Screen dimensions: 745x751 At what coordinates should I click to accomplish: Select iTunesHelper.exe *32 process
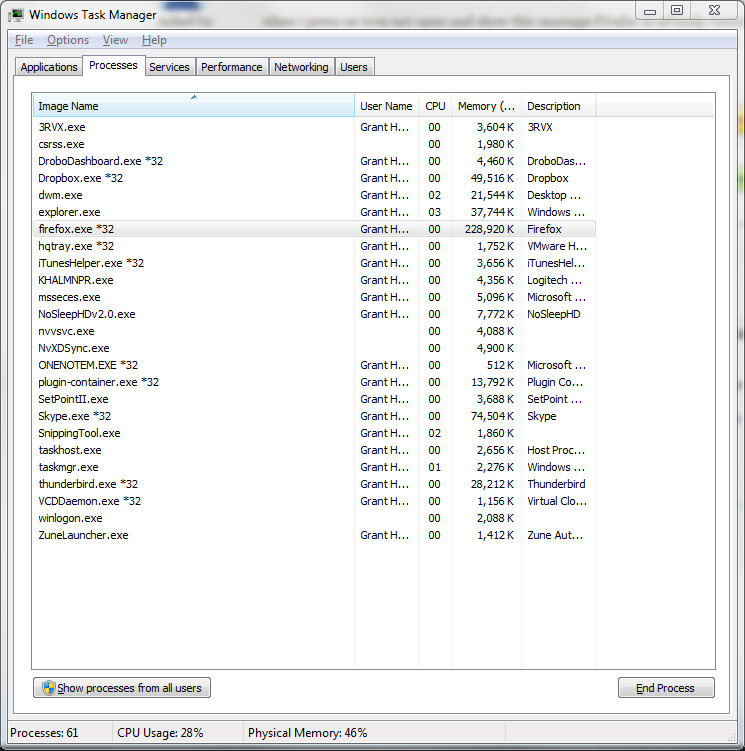click(314, 263)
